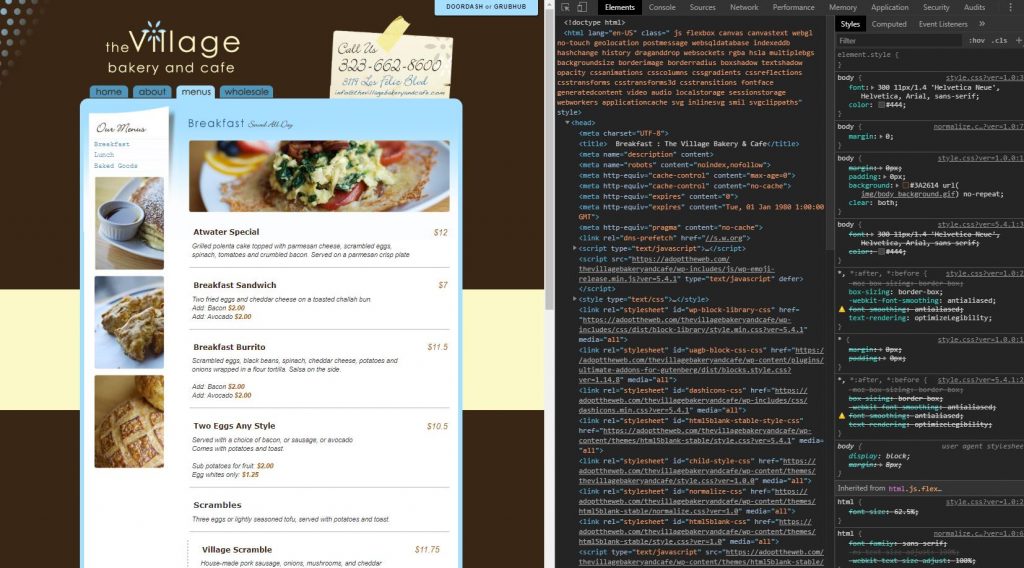The image size is (1024, 568).
Task: Click the lattice pie photo thumbnail
Action: pyautogui.click(x=129, y=422)
